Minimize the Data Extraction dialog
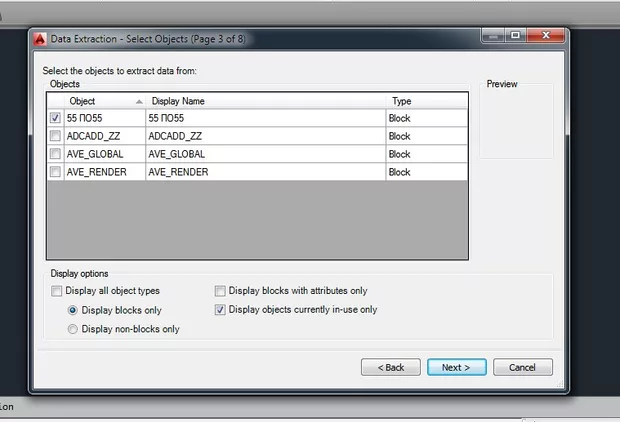This screenshot has height=422, width=620. click(492, 36)
